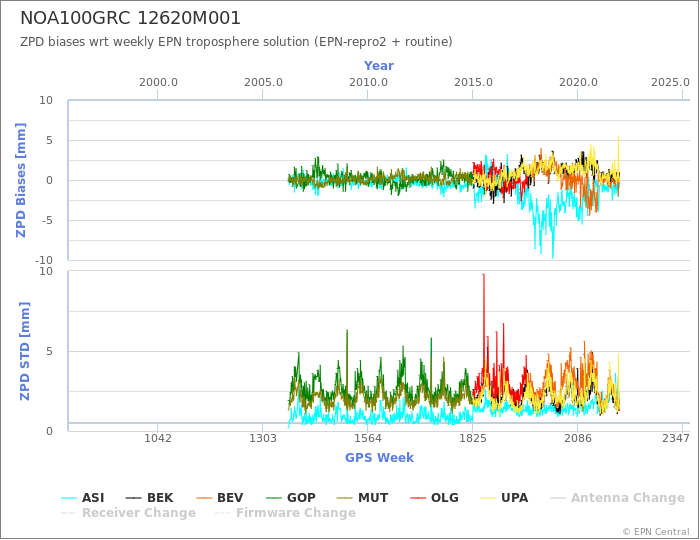The width and height of the screenshot is (700, 540).
Task: Toggle the ASI series in the legend
Action: click(x=83, y=498)
